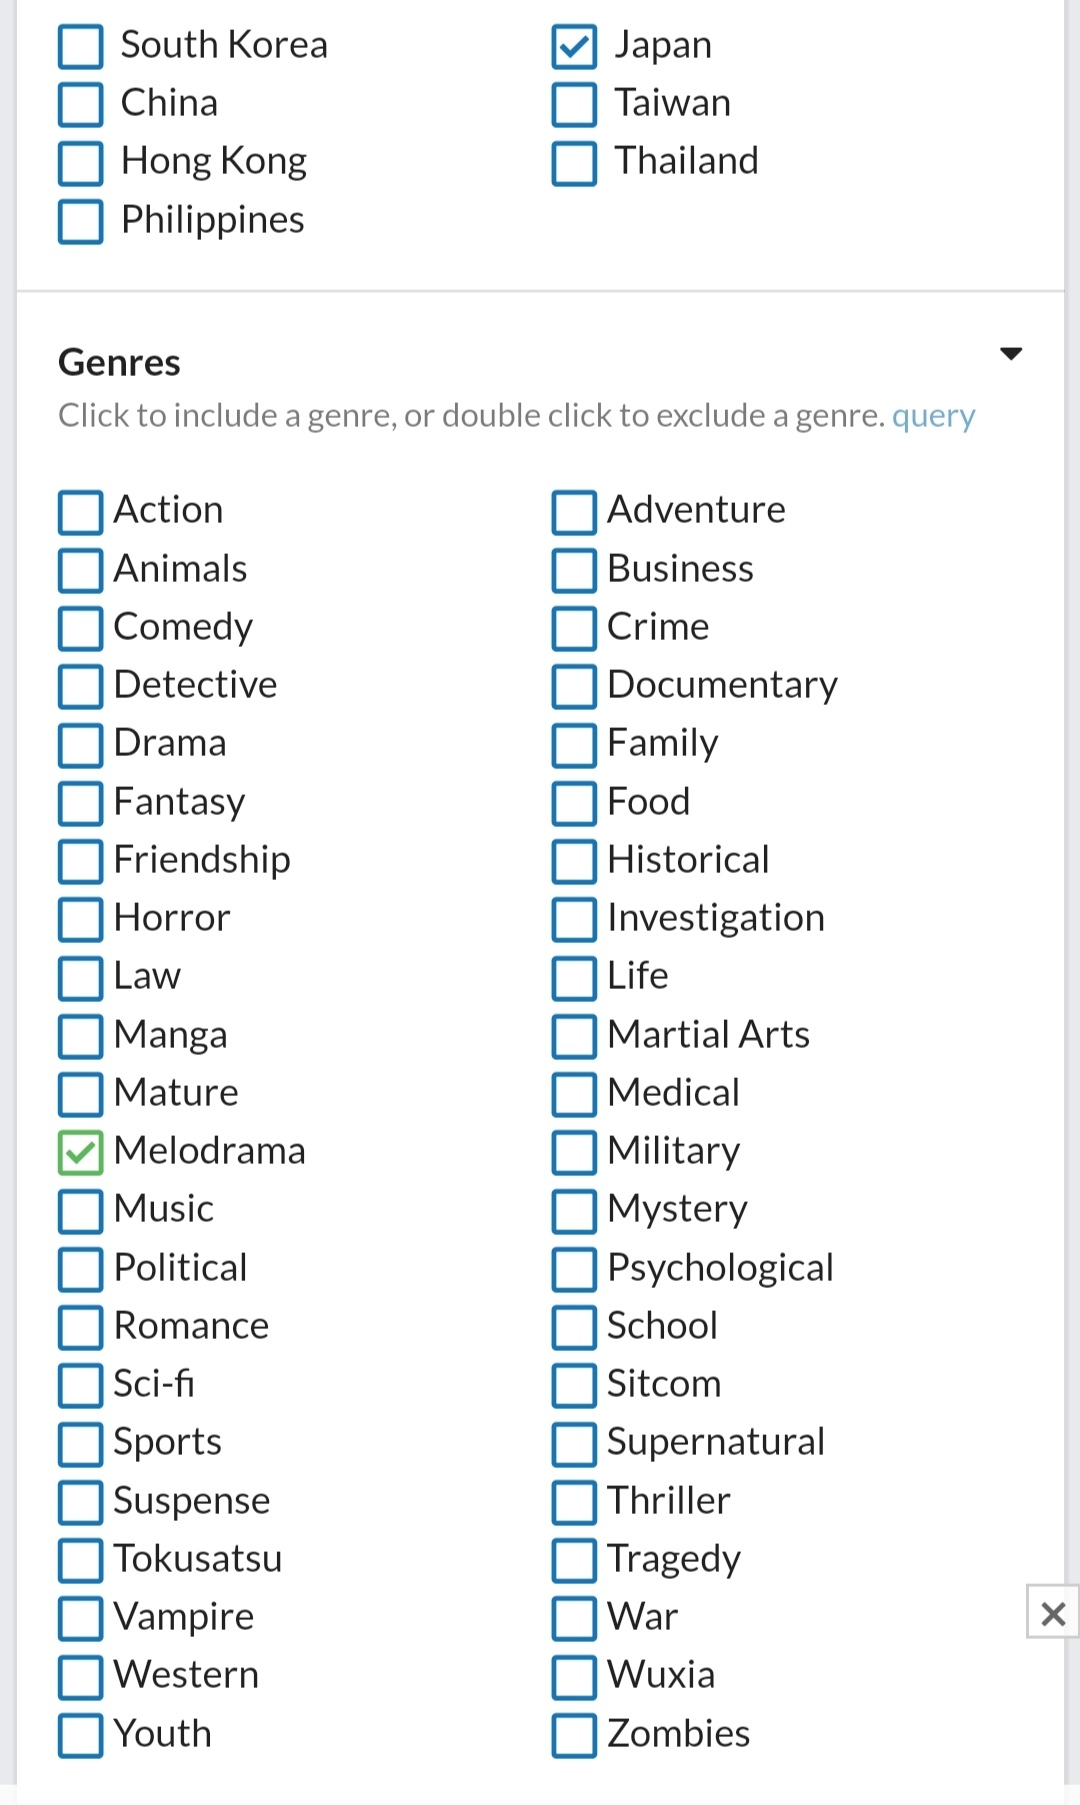Include the Martial Arts genre
This screenshot has width=1080, height=1805.
point(574,1036)
